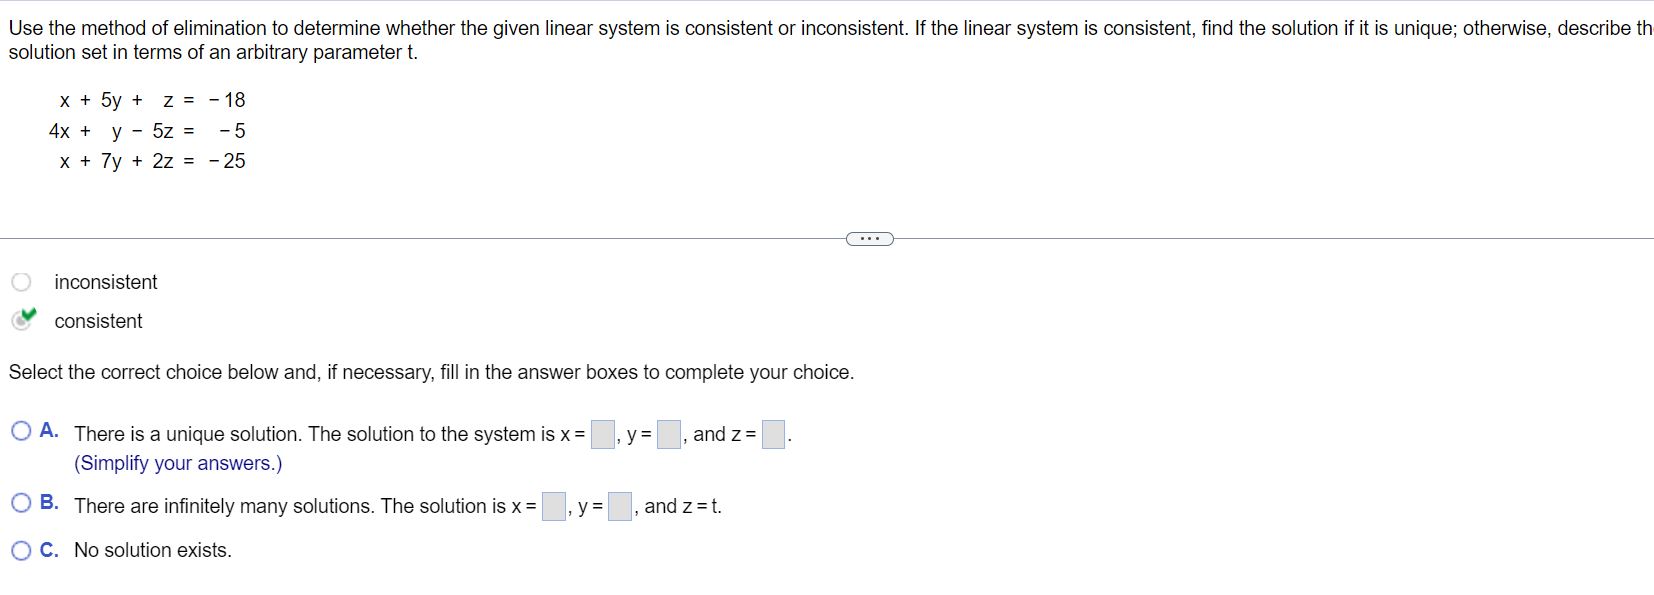Click the "Select the correct choice below" instruction

point(430,371)
